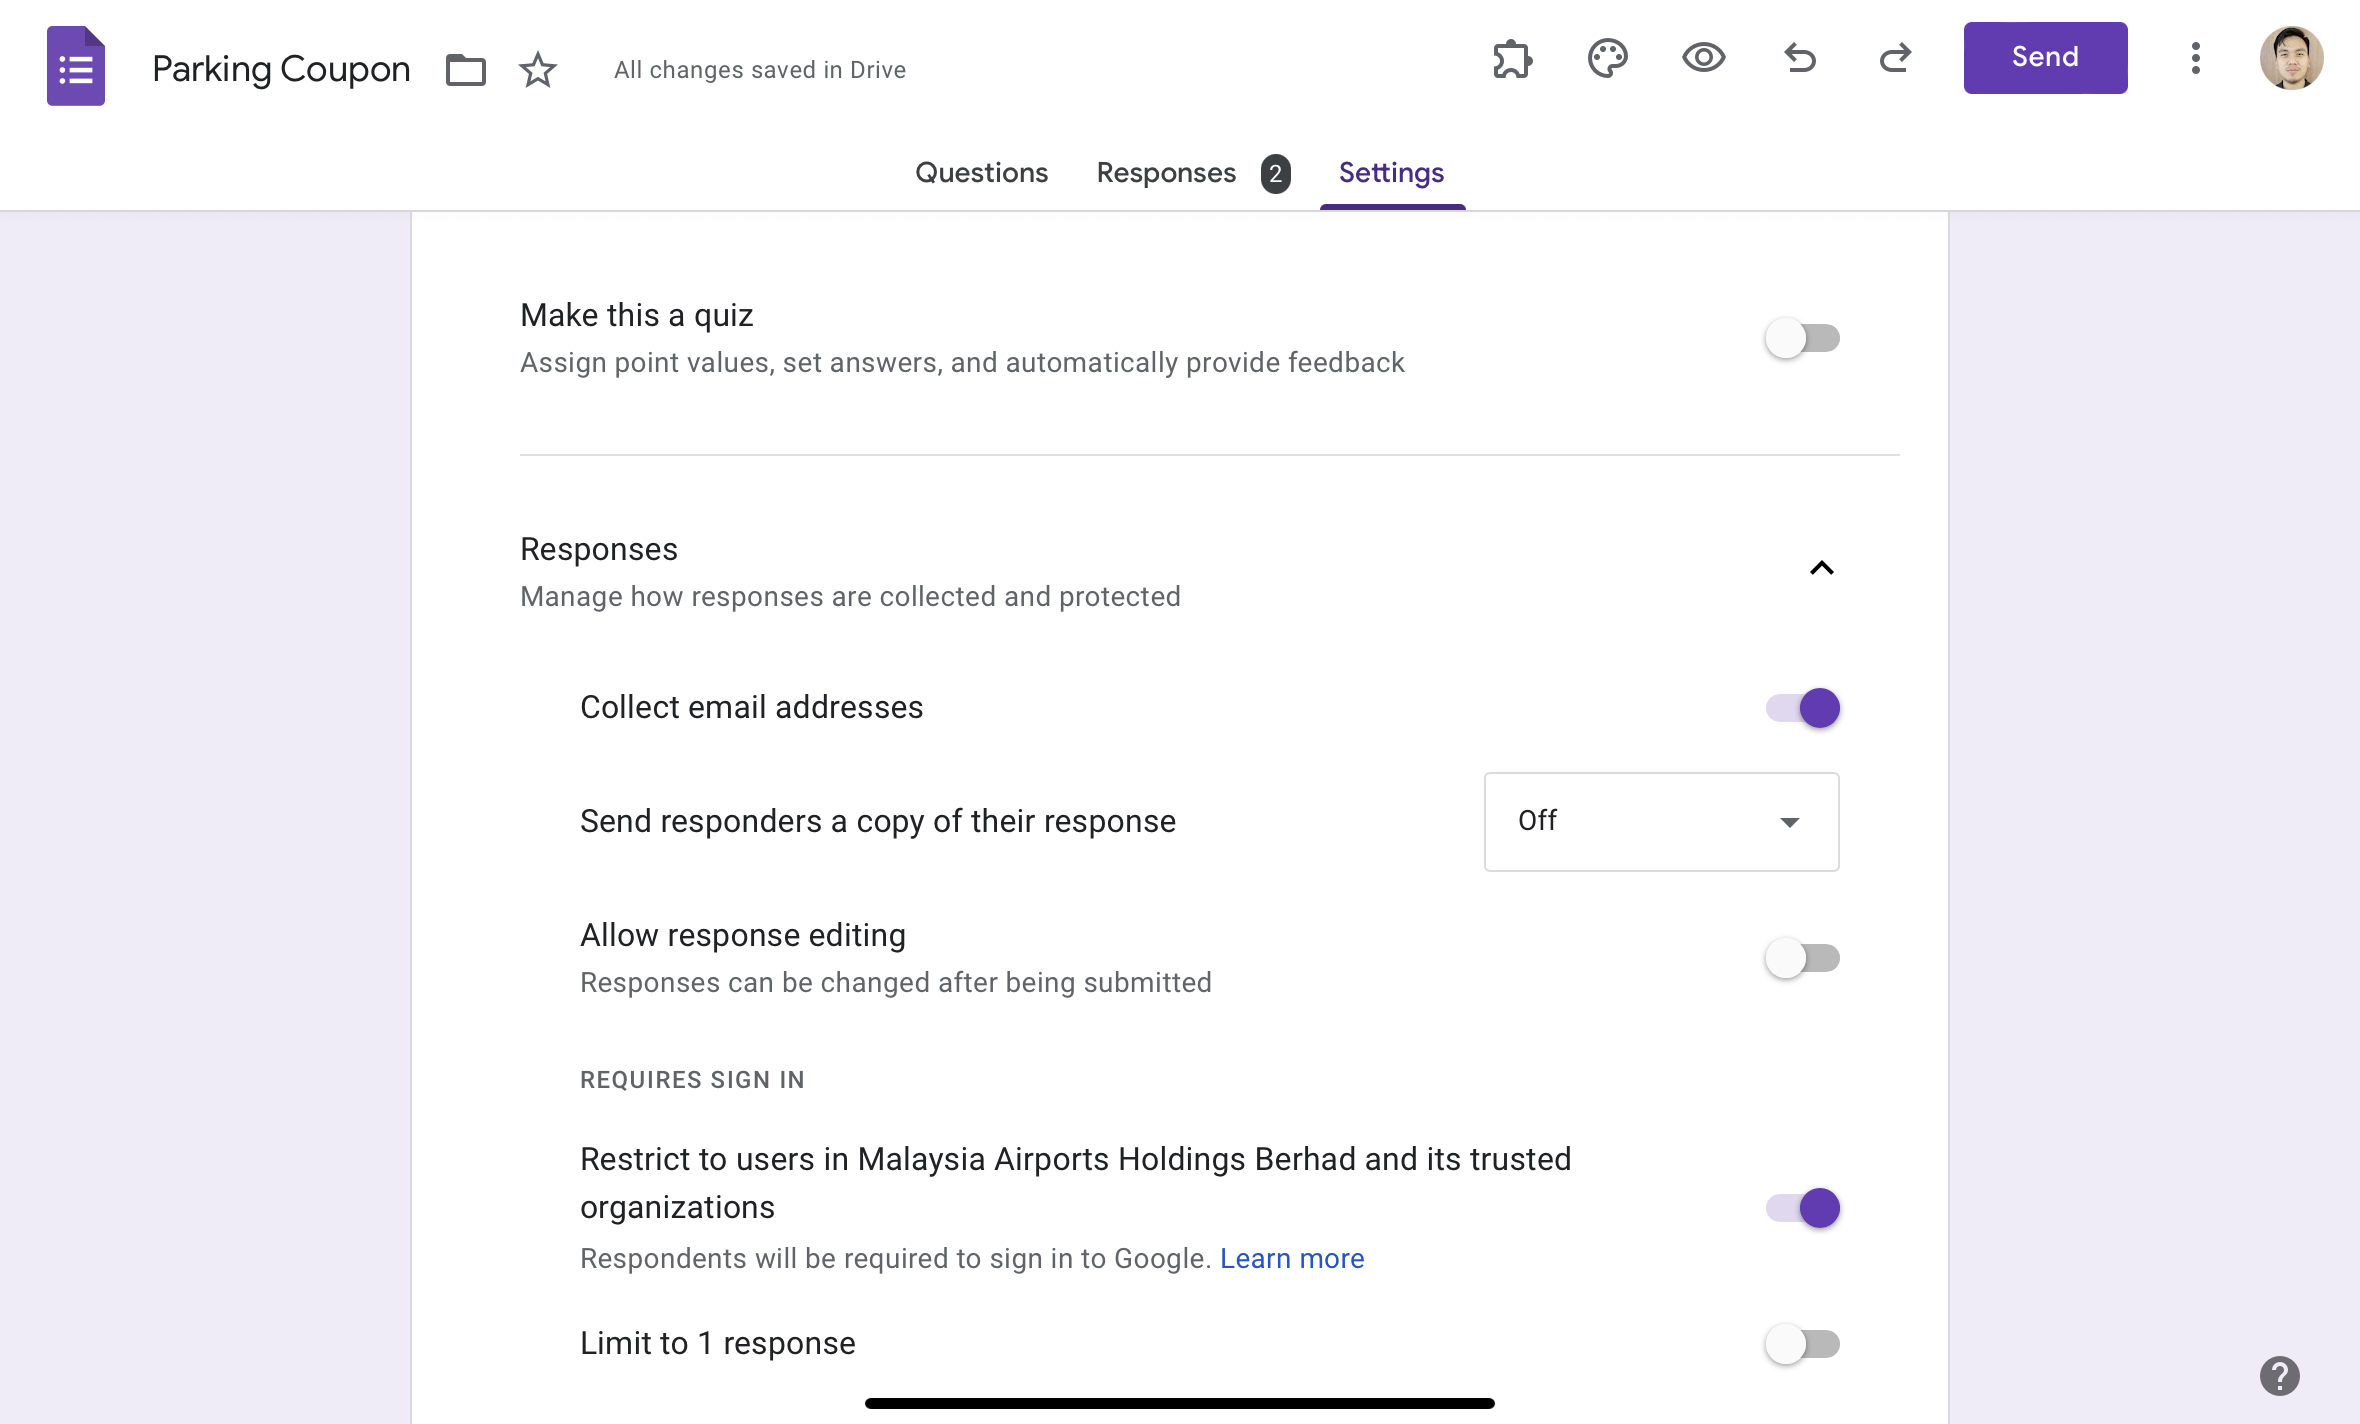Screen dimensions: 2360x1424
Task: Open the Learn more link
Action: pos(1292,1258)
